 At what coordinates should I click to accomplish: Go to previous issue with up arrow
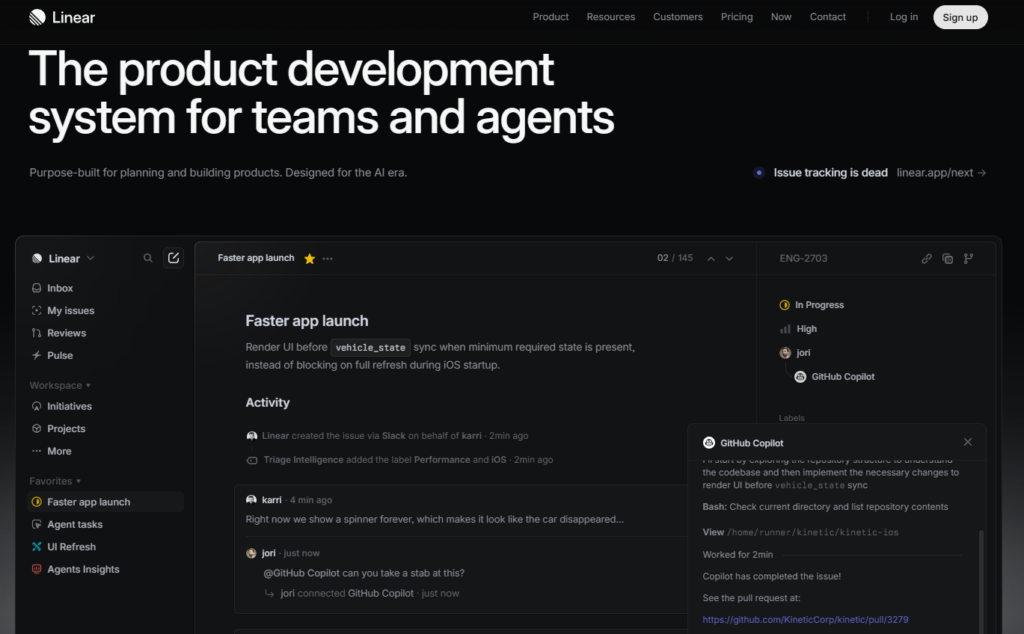711,259
